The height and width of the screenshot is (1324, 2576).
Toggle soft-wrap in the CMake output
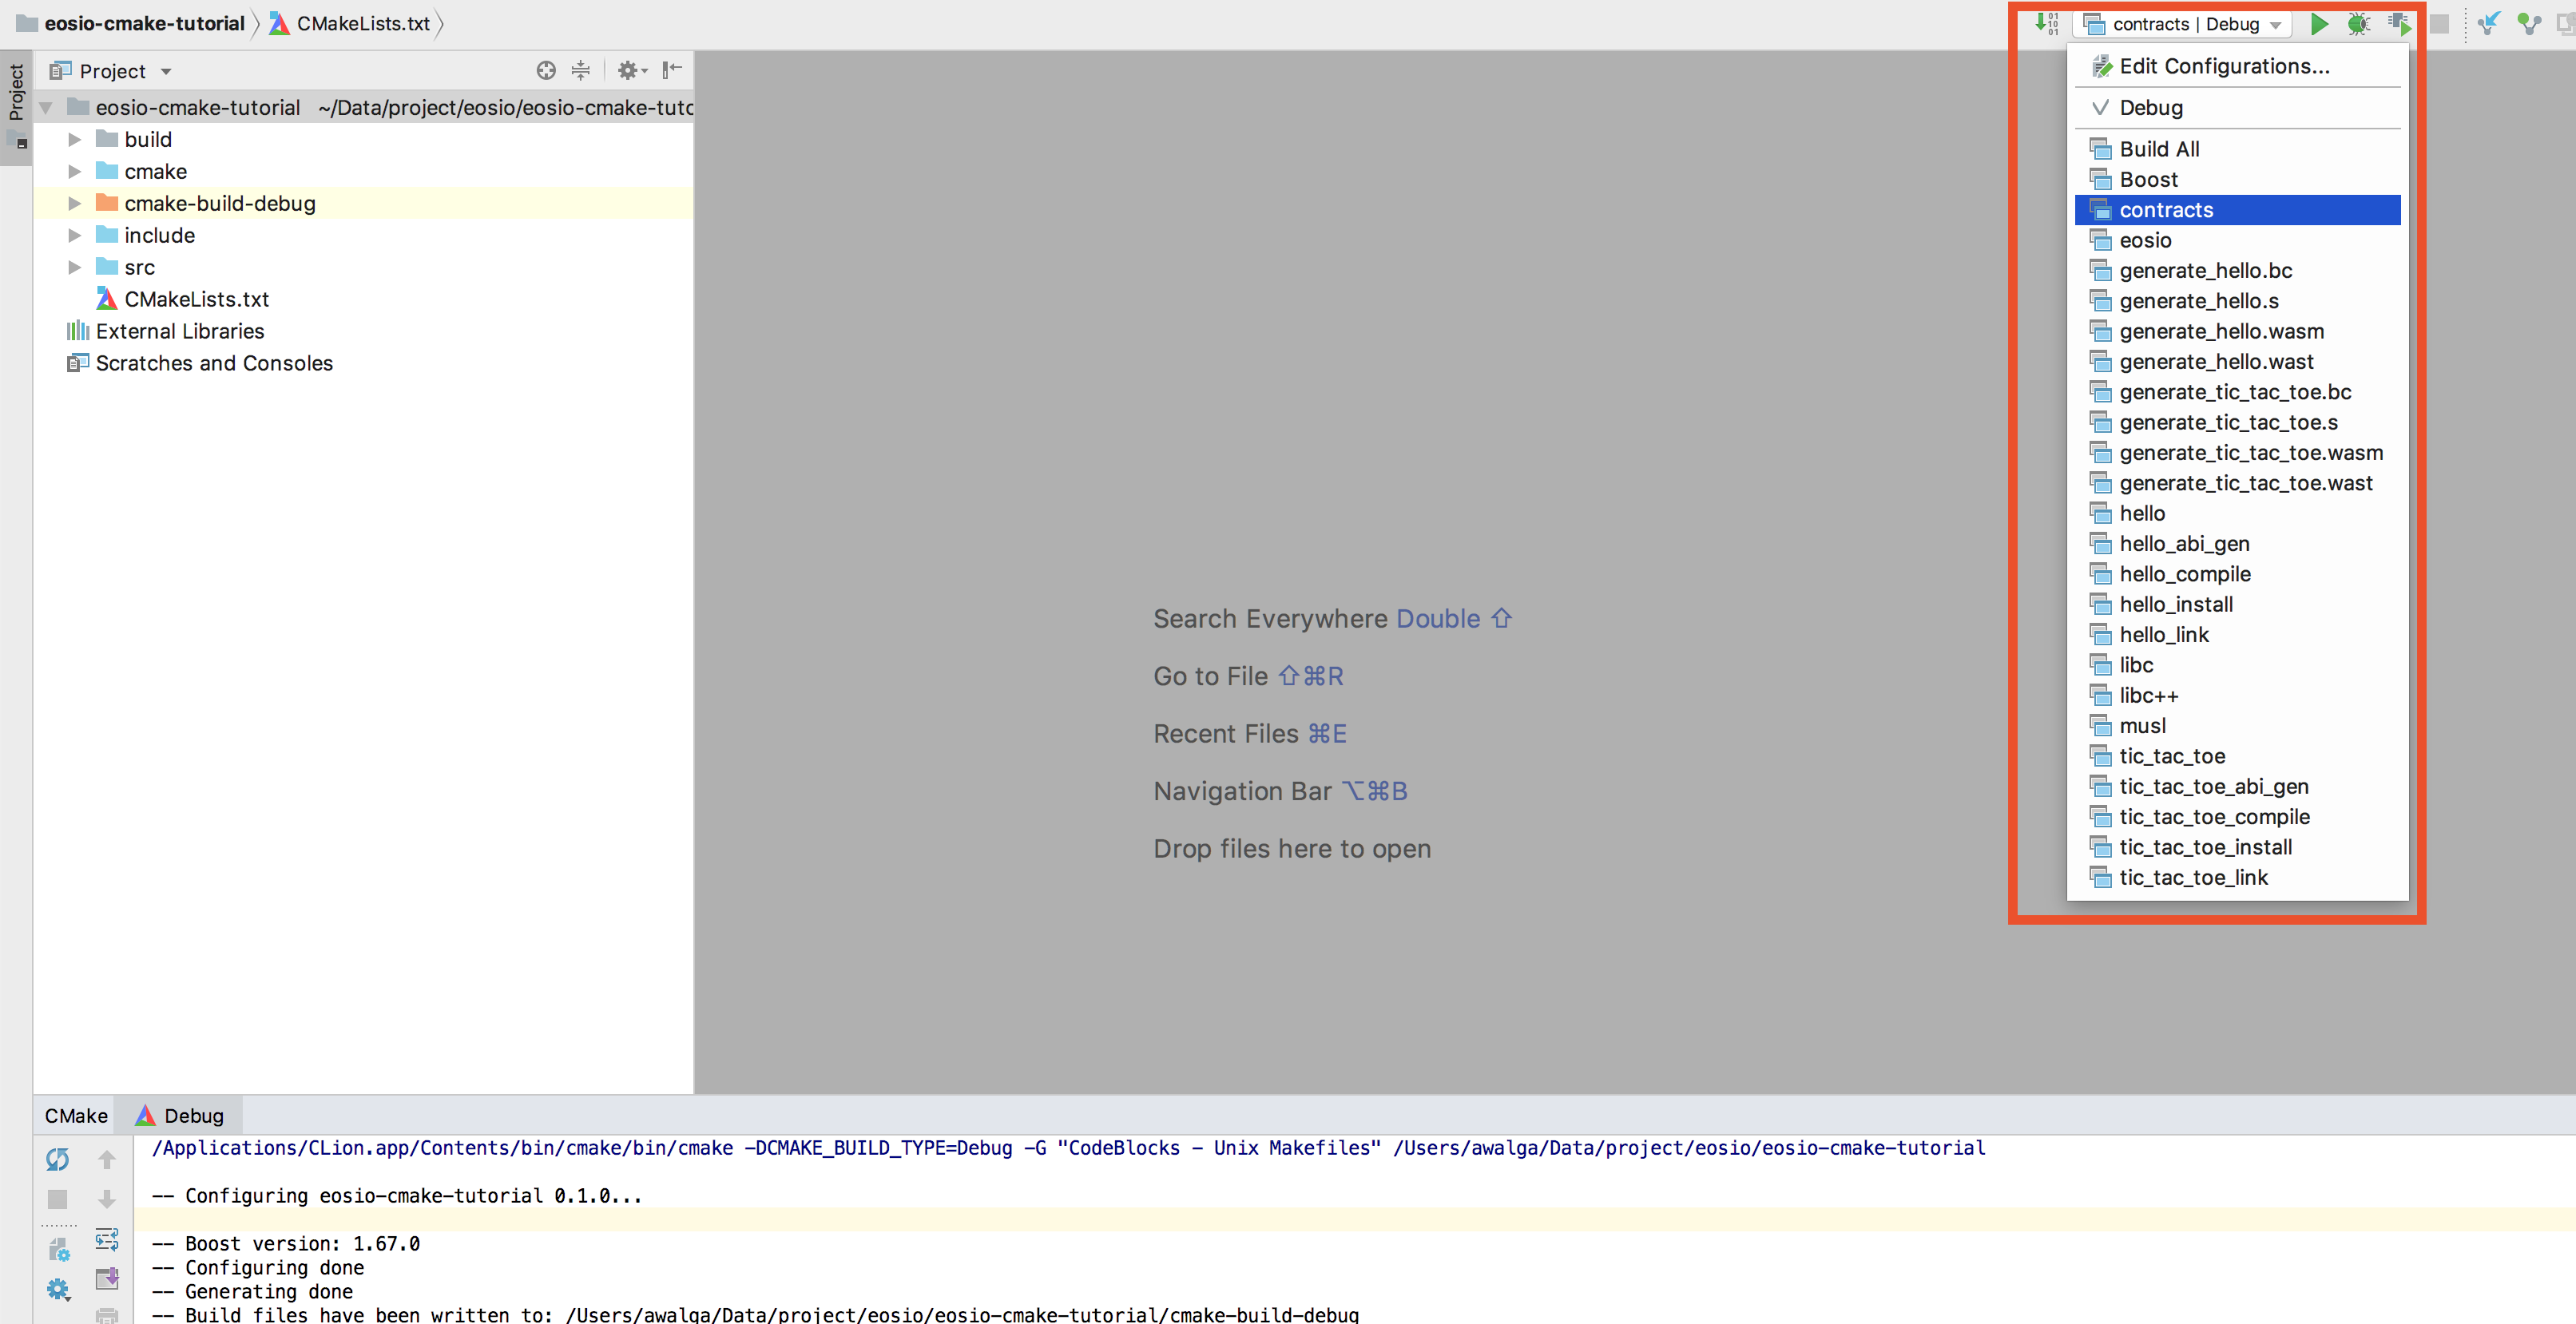click(107, 1239)
